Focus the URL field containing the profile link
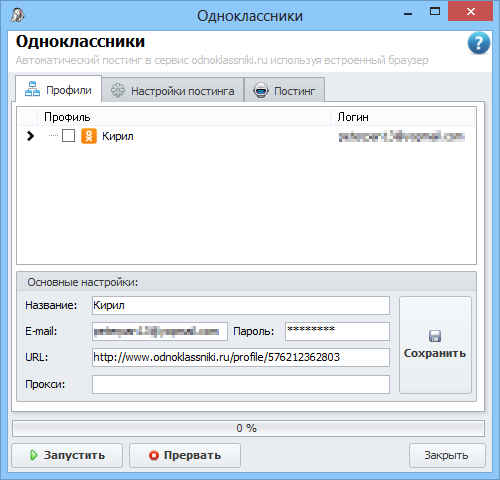This screenshot has height=480, width=500. [241, 357]
